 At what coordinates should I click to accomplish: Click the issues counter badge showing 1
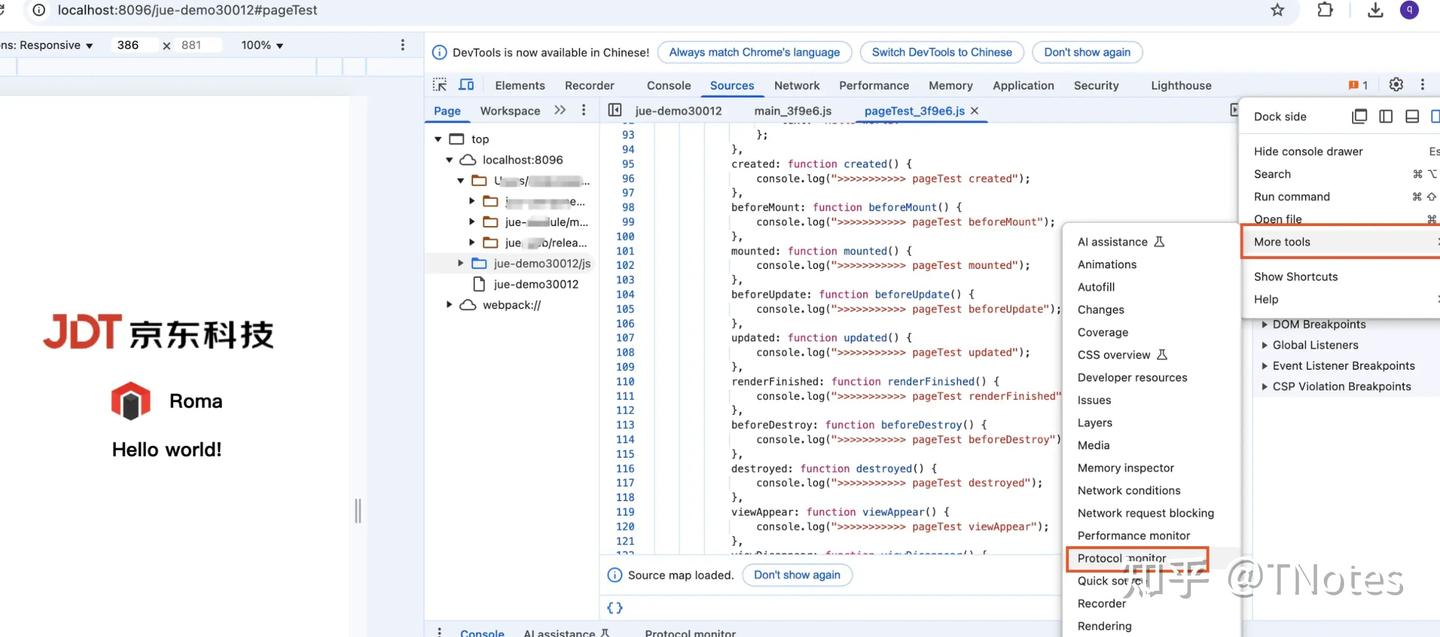coord(1358,85)
